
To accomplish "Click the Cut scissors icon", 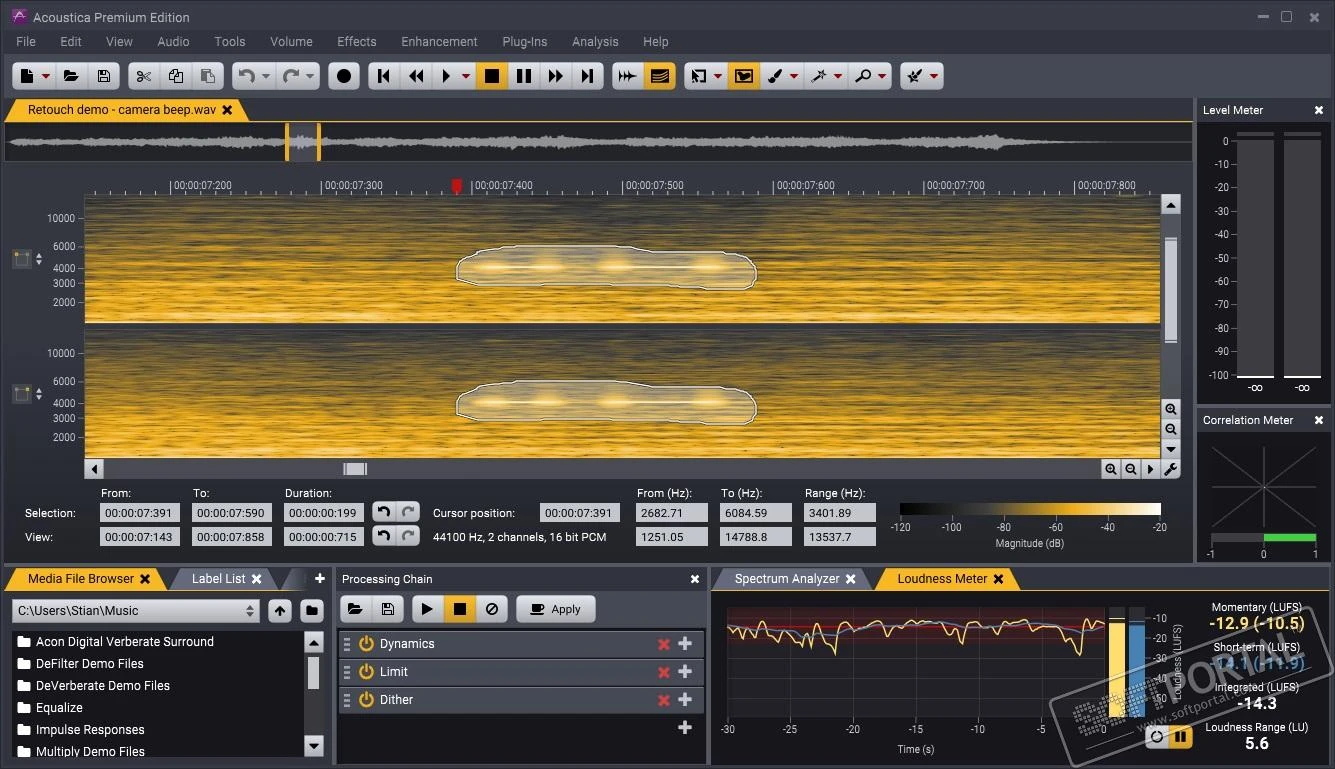I will 144,76.
